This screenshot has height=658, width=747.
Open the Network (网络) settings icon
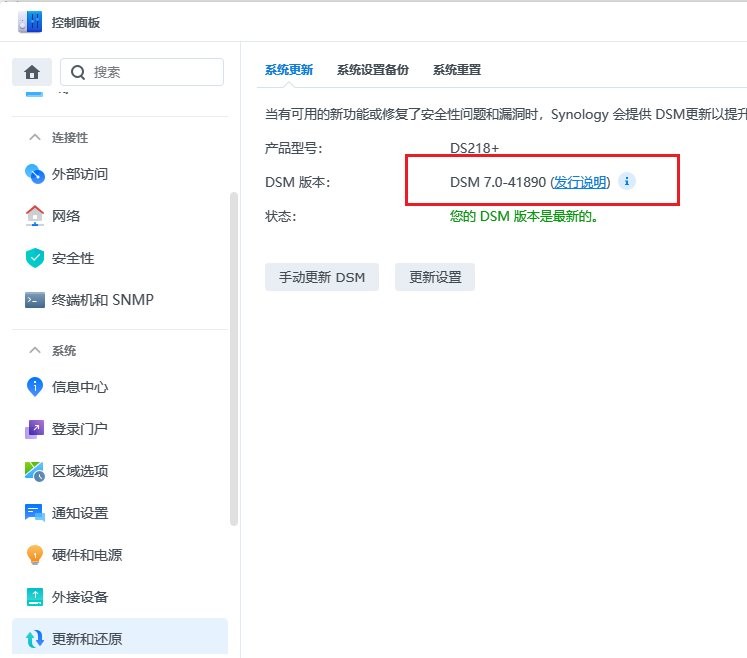point(35,216)
